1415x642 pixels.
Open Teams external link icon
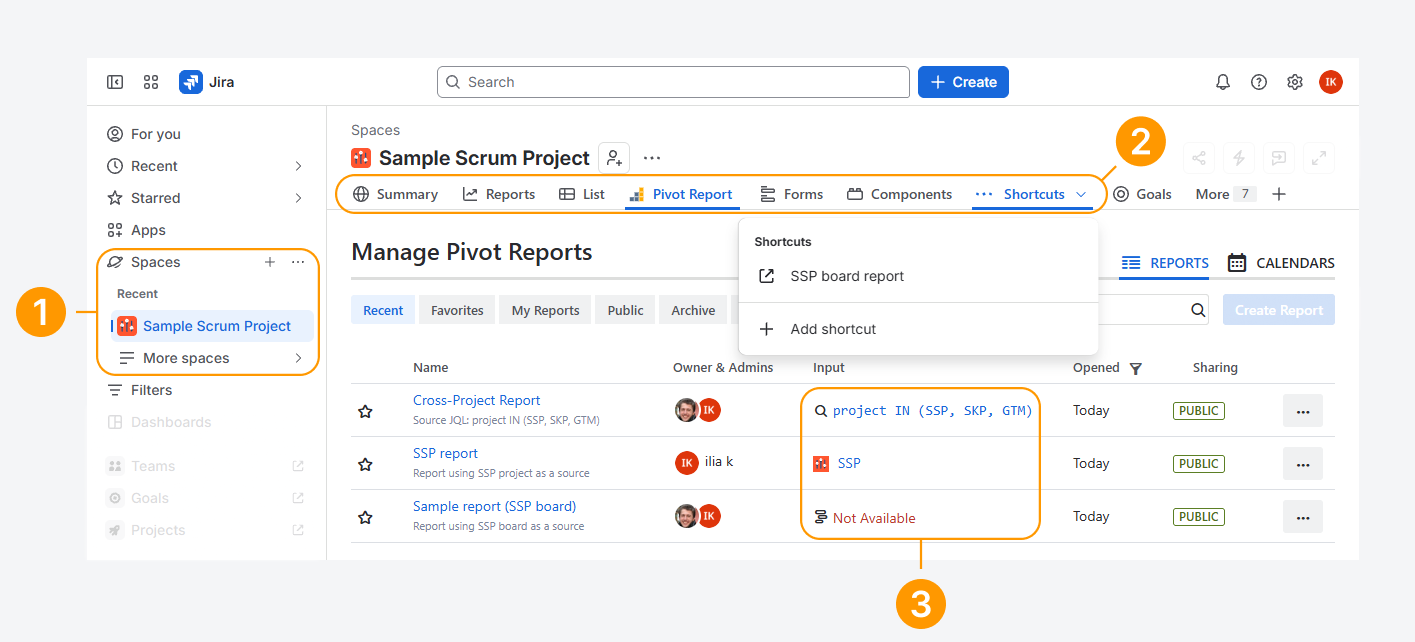pos(297,466)
